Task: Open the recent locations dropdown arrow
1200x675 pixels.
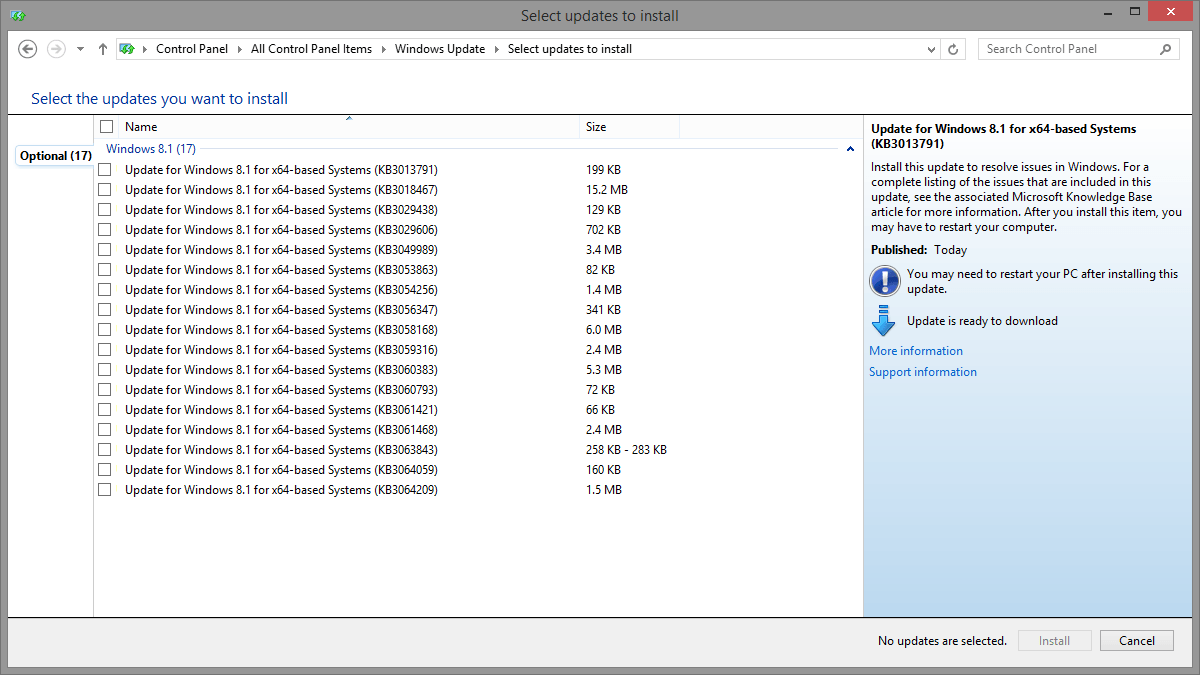Action: coord(81,49)
